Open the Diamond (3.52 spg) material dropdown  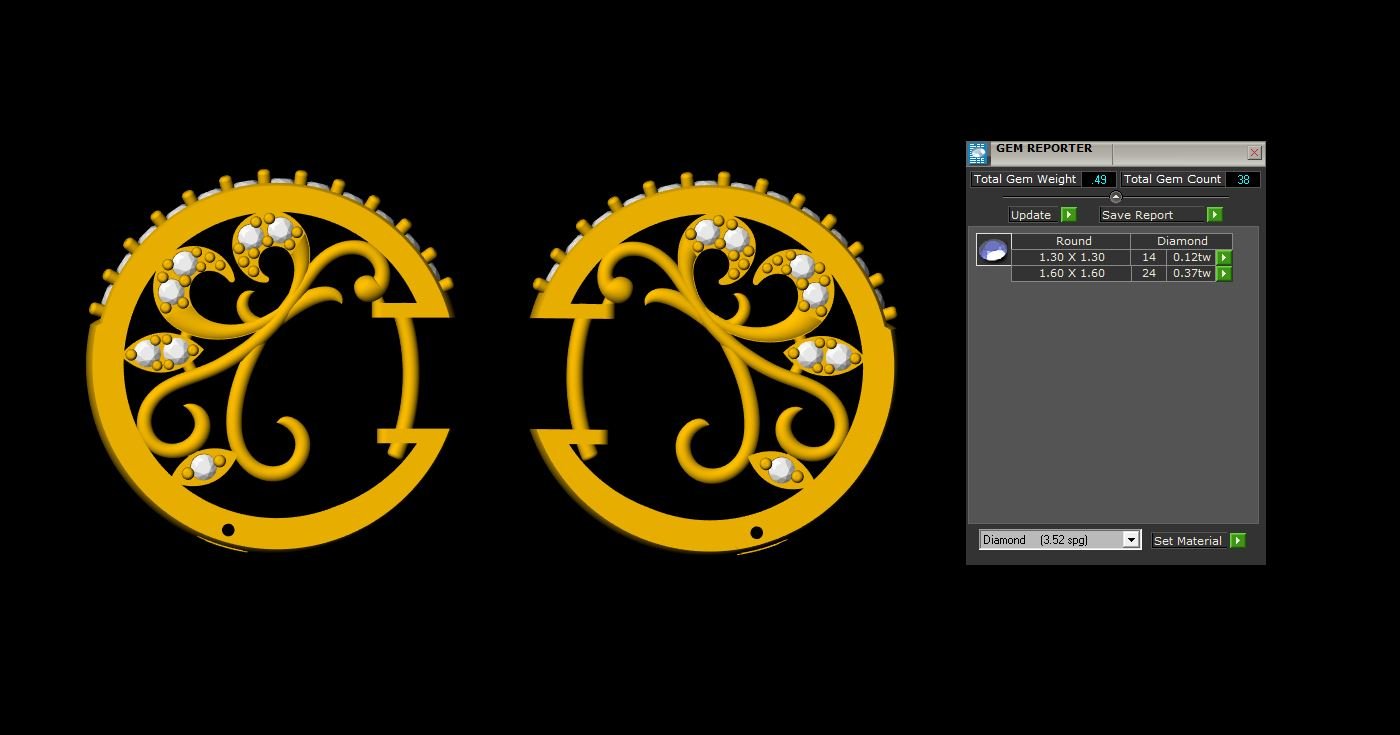[x=1130, y=540]
